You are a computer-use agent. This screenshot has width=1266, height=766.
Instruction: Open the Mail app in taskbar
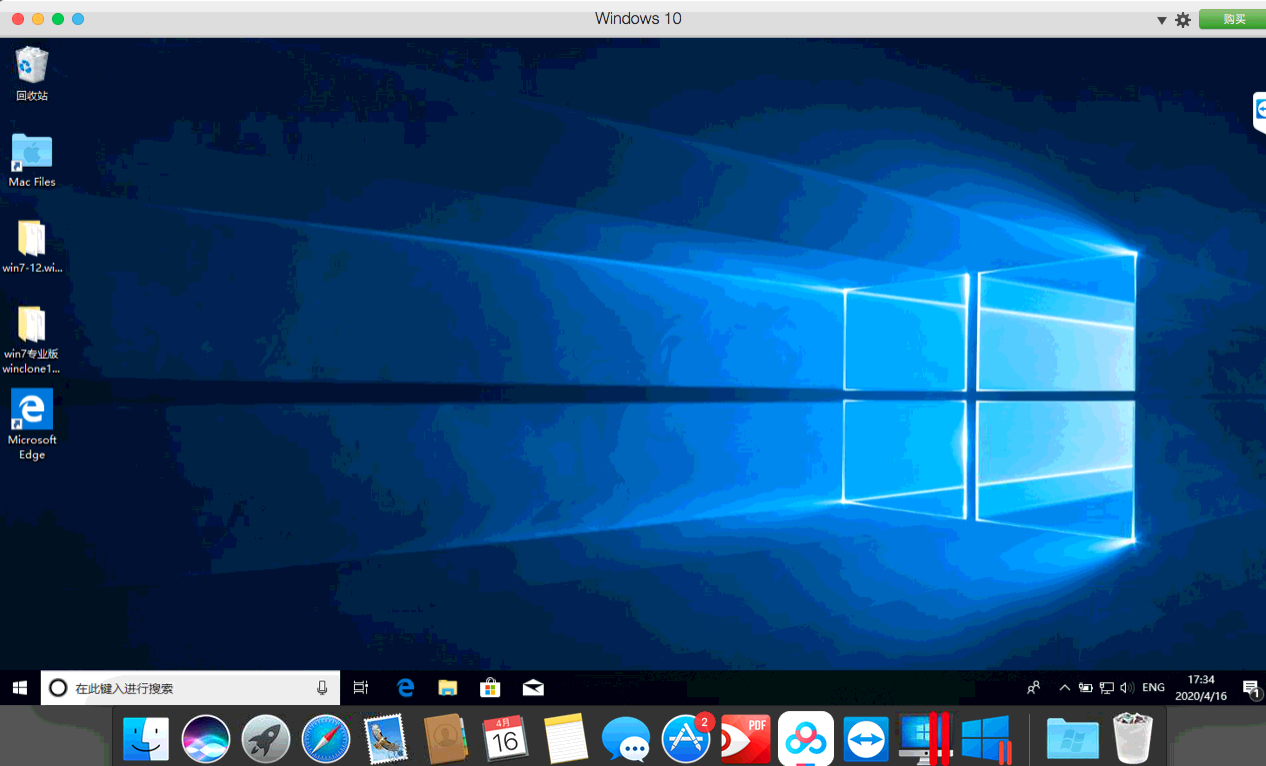pyautogui.click(x=533, y=688)
